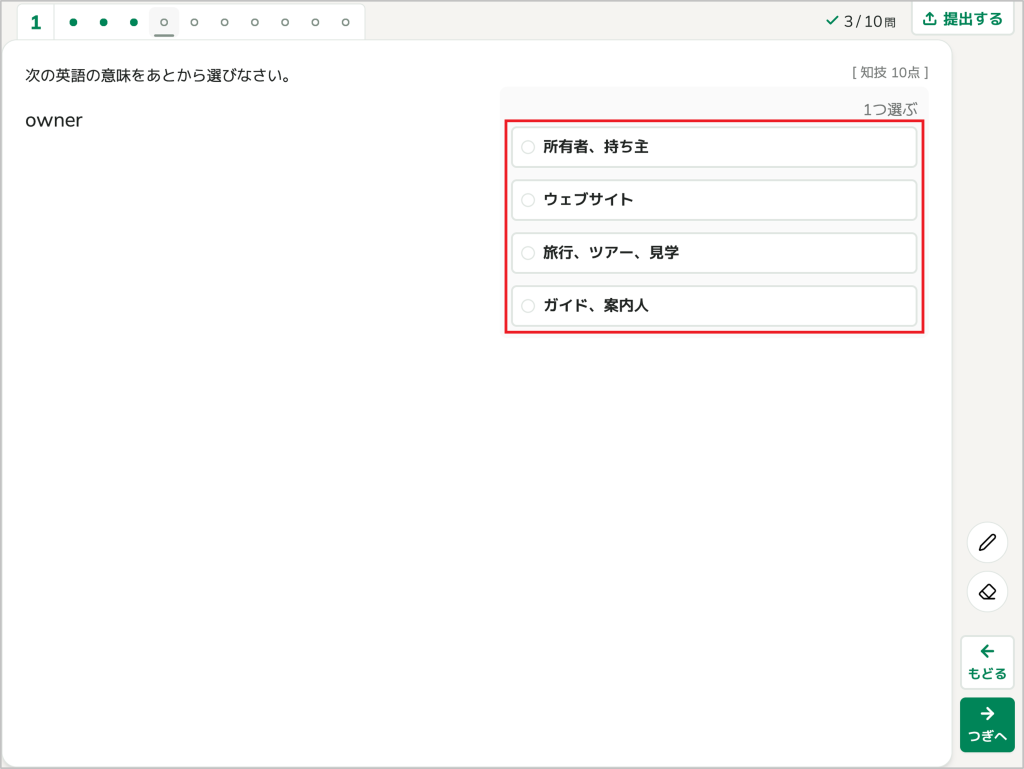Jump to second question dot
This screenshot has height=769, width=1024.
click(103, 22)
